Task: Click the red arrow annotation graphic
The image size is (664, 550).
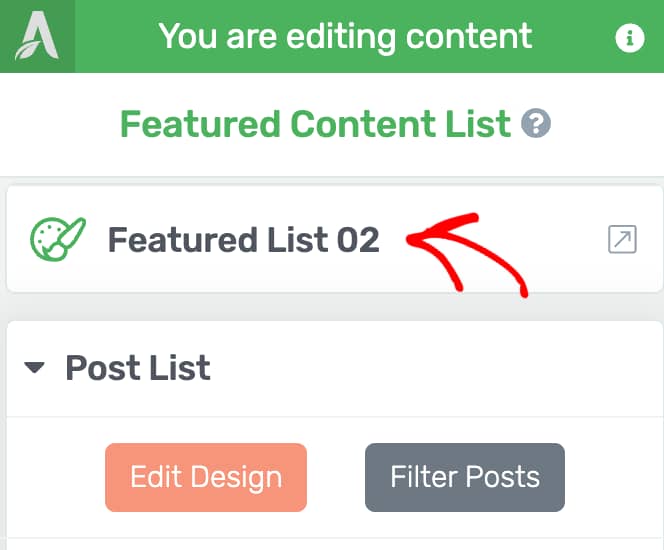Action: [x=467, y=255]
